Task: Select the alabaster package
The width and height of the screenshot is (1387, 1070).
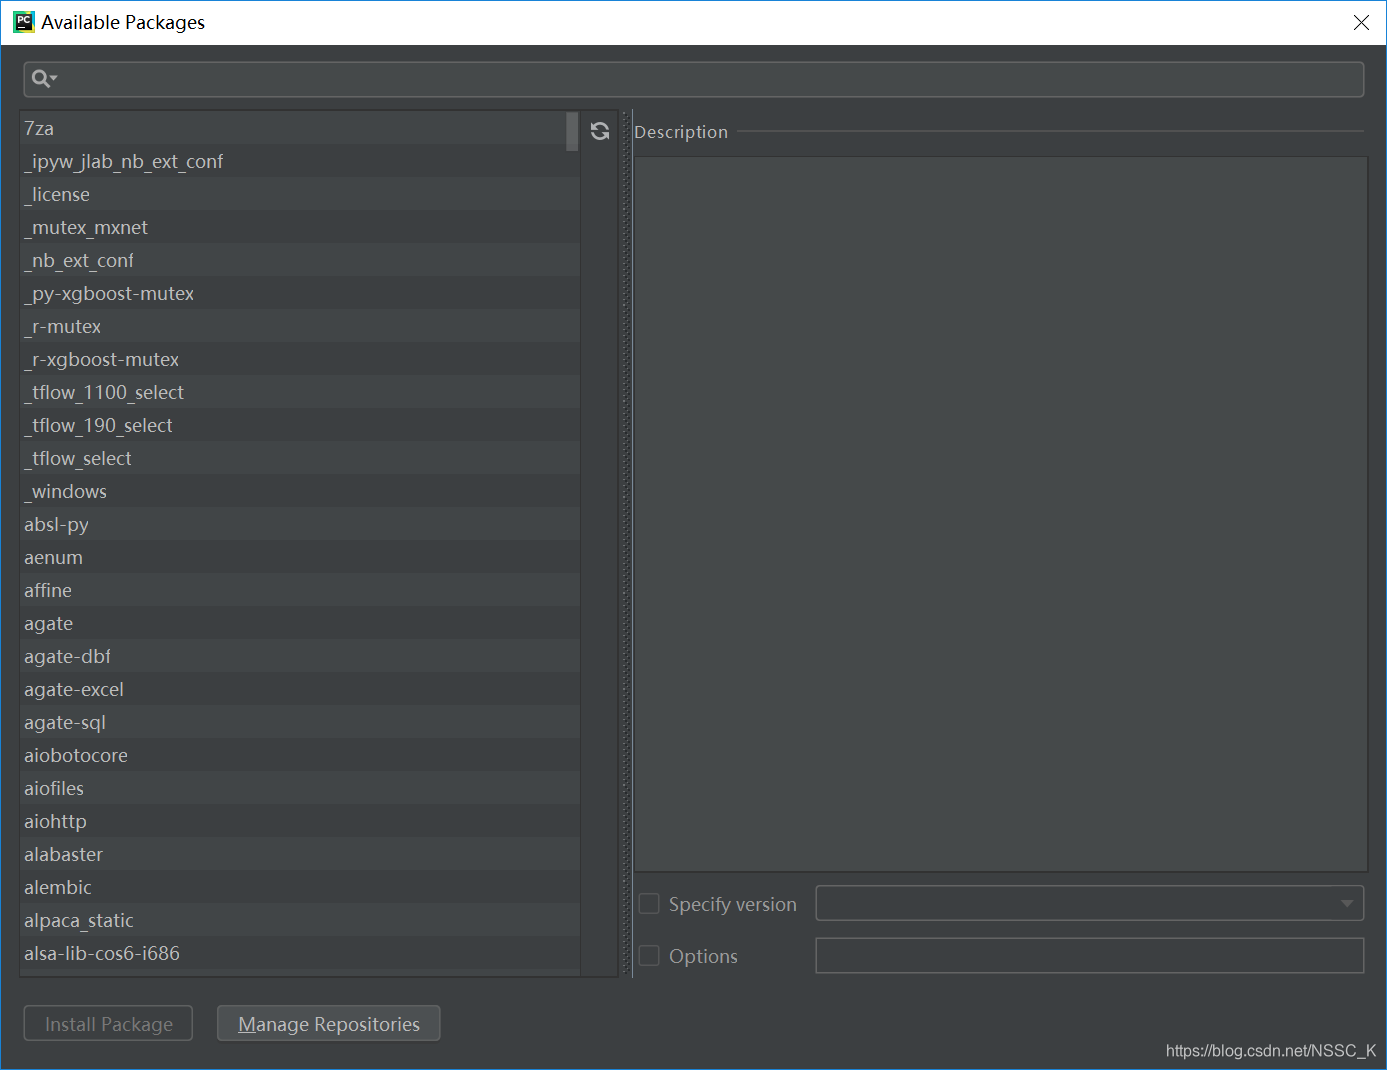Action: click(x=300, y=854)
